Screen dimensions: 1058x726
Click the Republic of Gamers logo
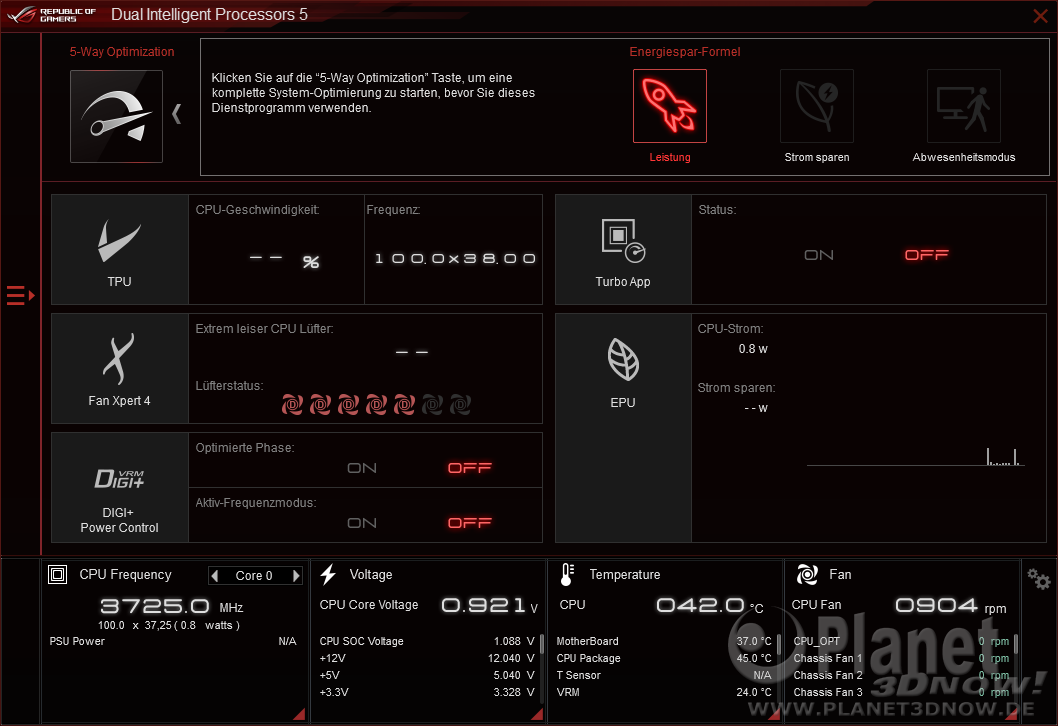tap(51, 15)
